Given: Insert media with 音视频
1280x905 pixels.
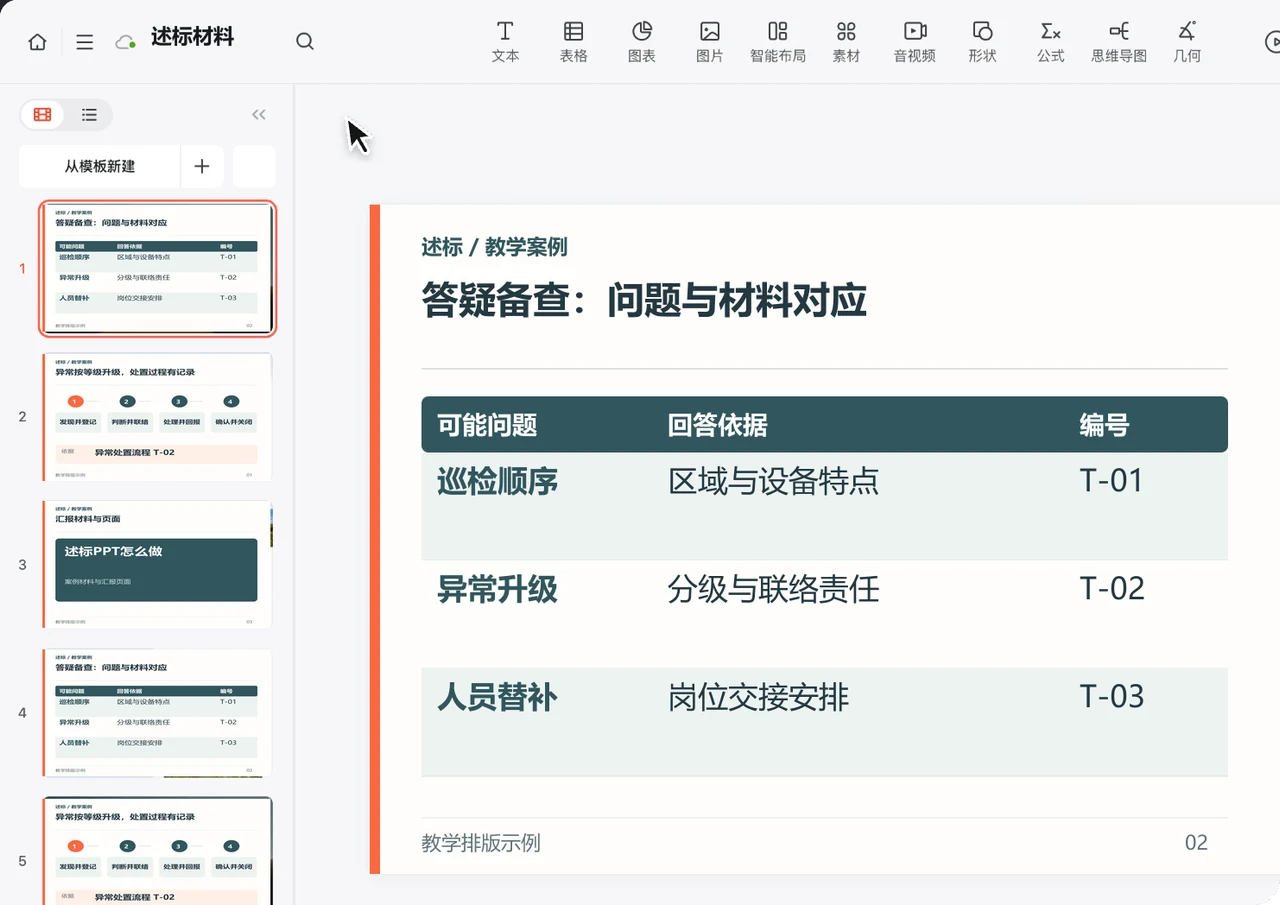Looking at the screenshot, I should (x=915, y=42).
